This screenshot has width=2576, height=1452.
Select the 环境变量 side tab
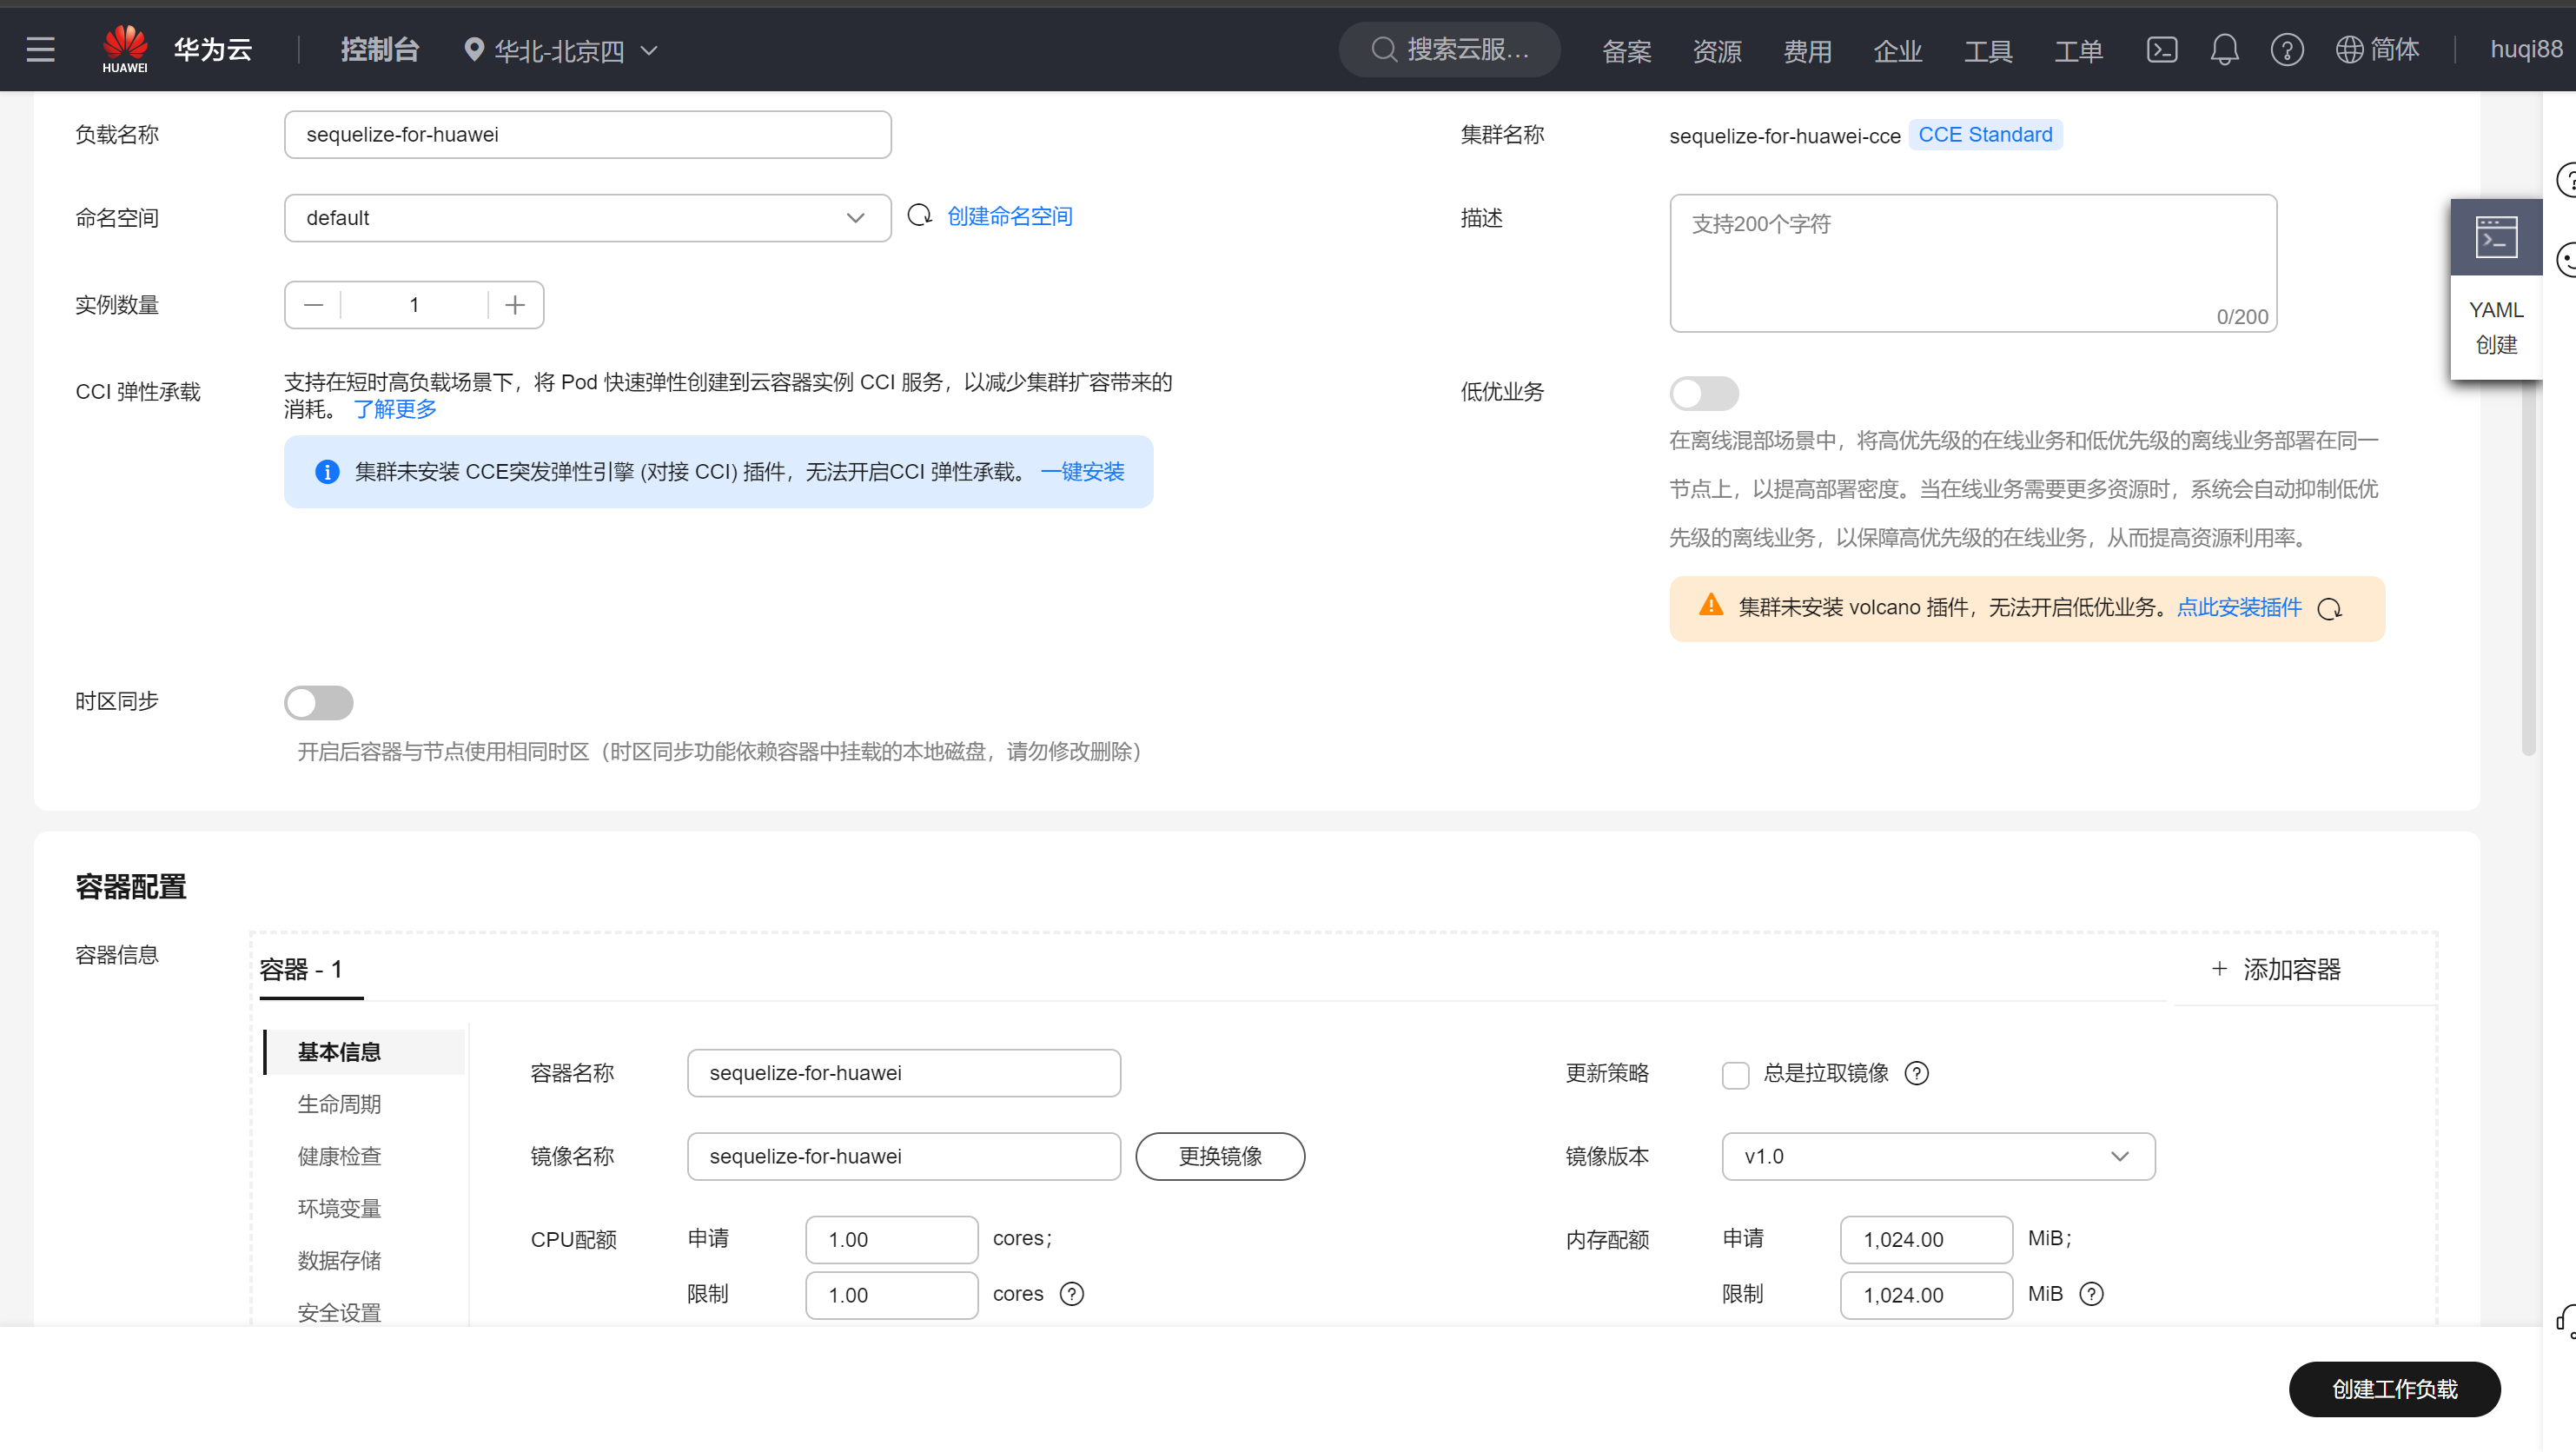339,1208
